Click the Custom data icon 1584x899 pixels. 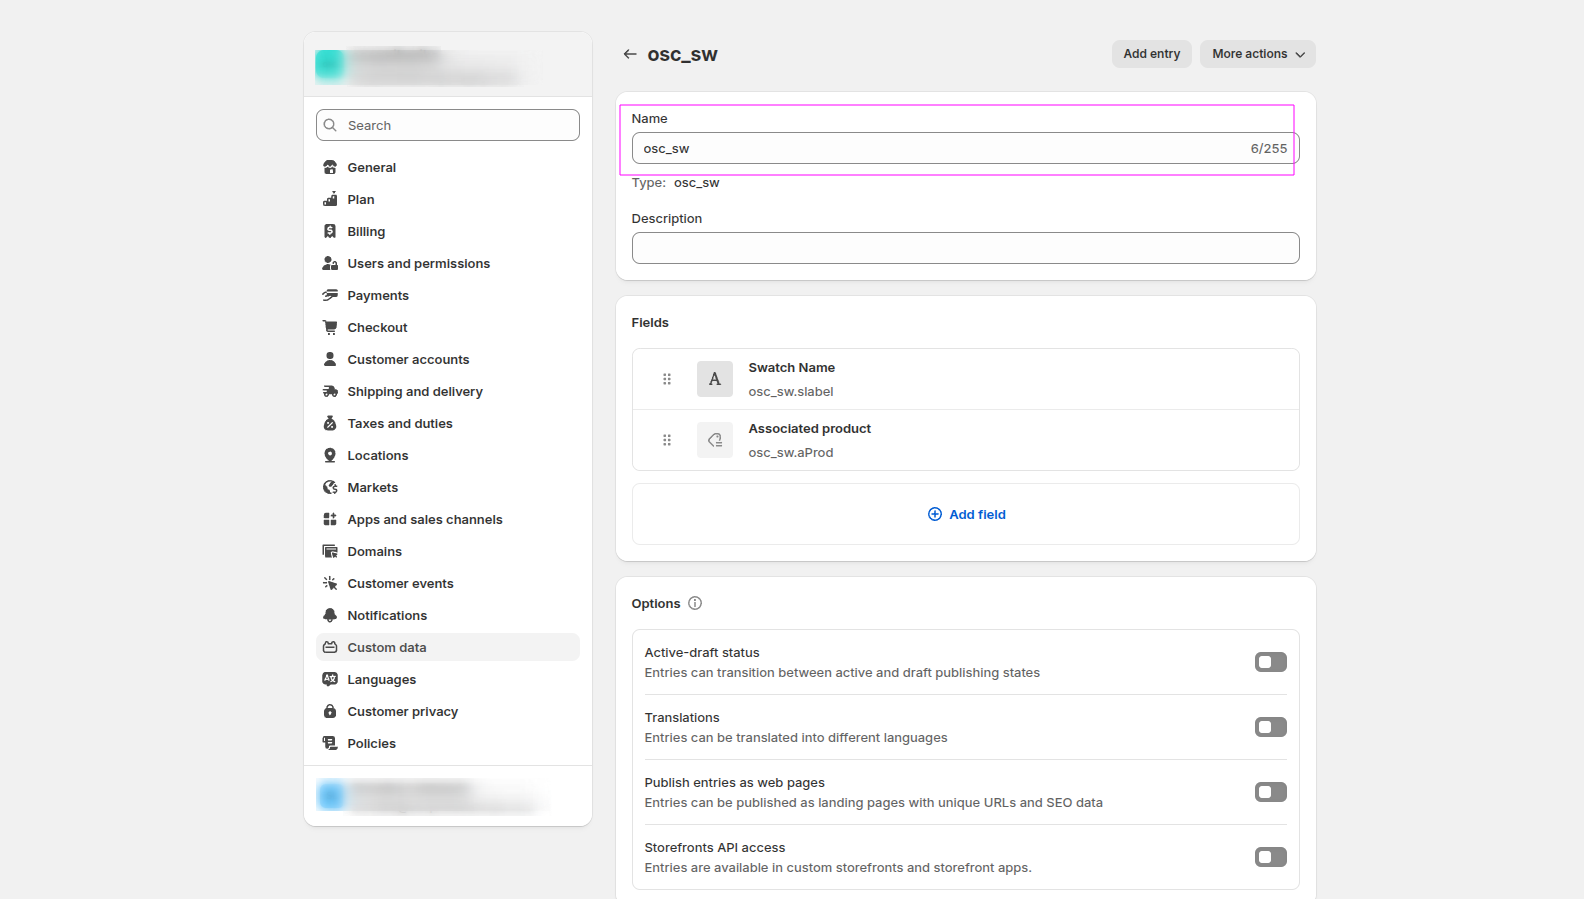pyautogui.click(x=330, y=647)
